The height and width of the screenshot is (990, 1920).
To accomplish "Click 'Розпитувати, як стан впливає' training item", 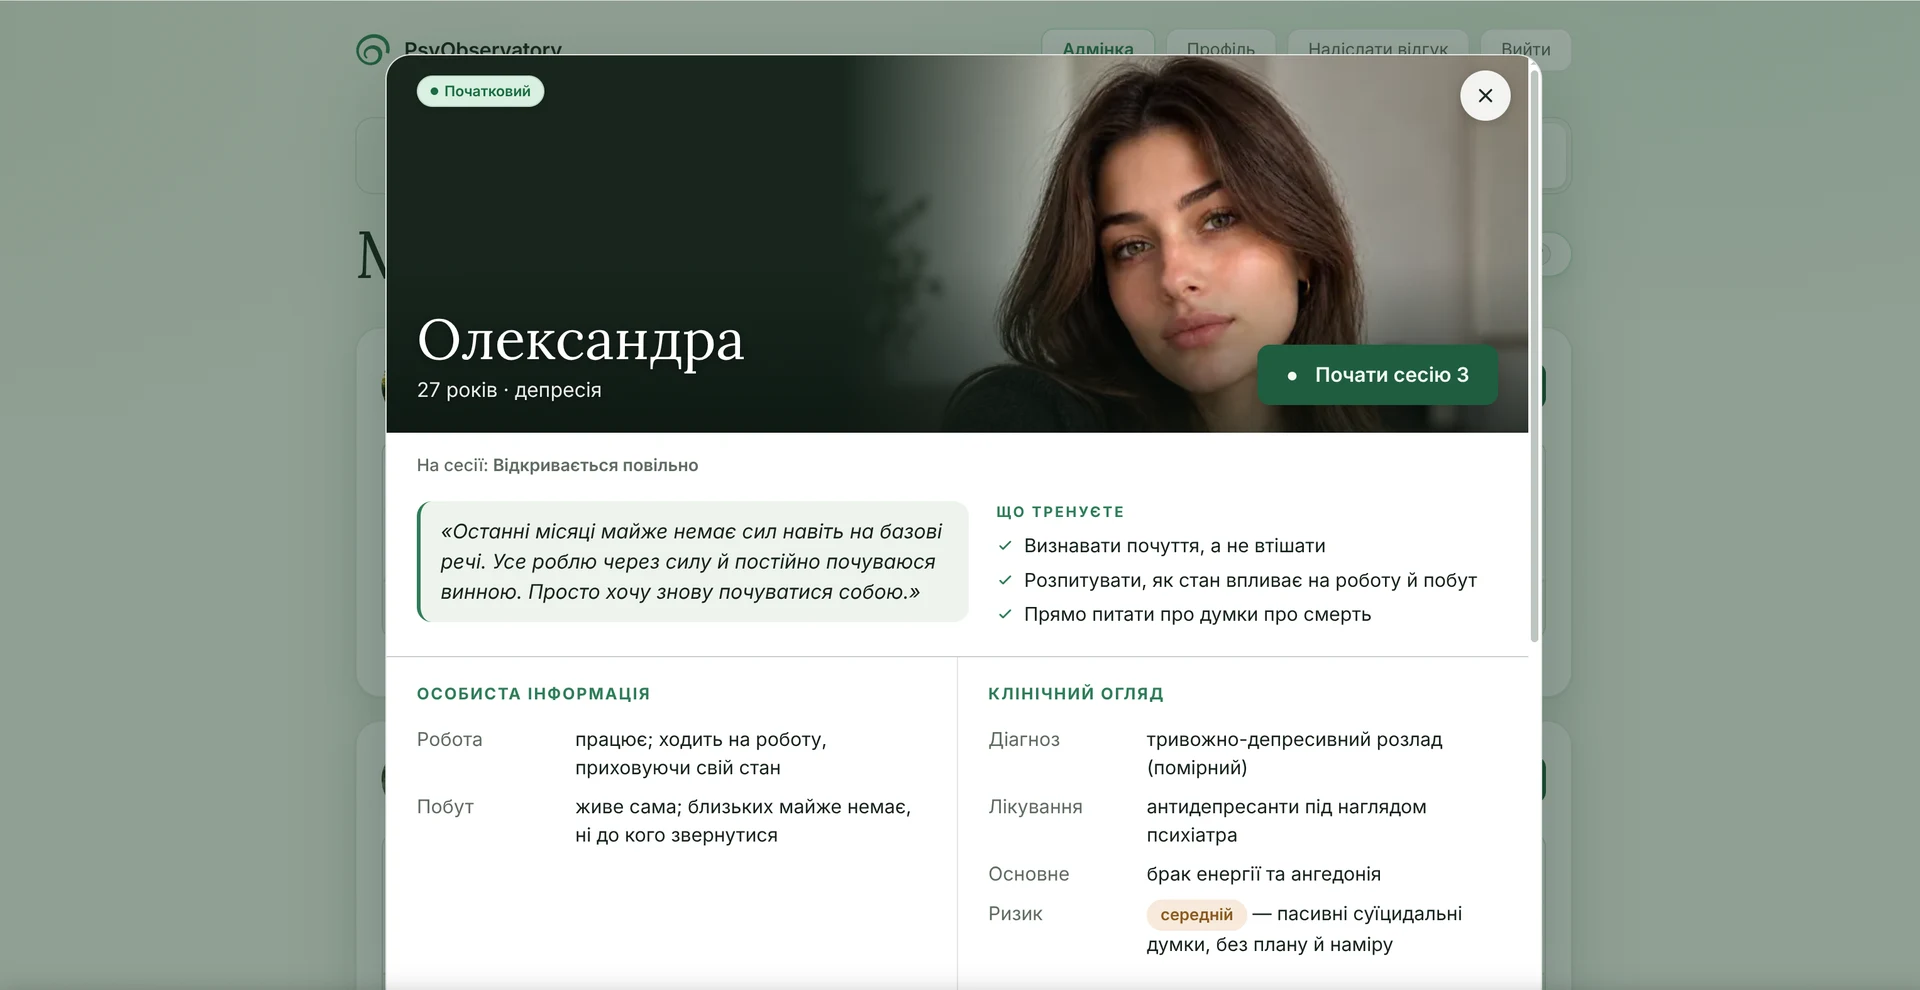I will coord(1250,580).
